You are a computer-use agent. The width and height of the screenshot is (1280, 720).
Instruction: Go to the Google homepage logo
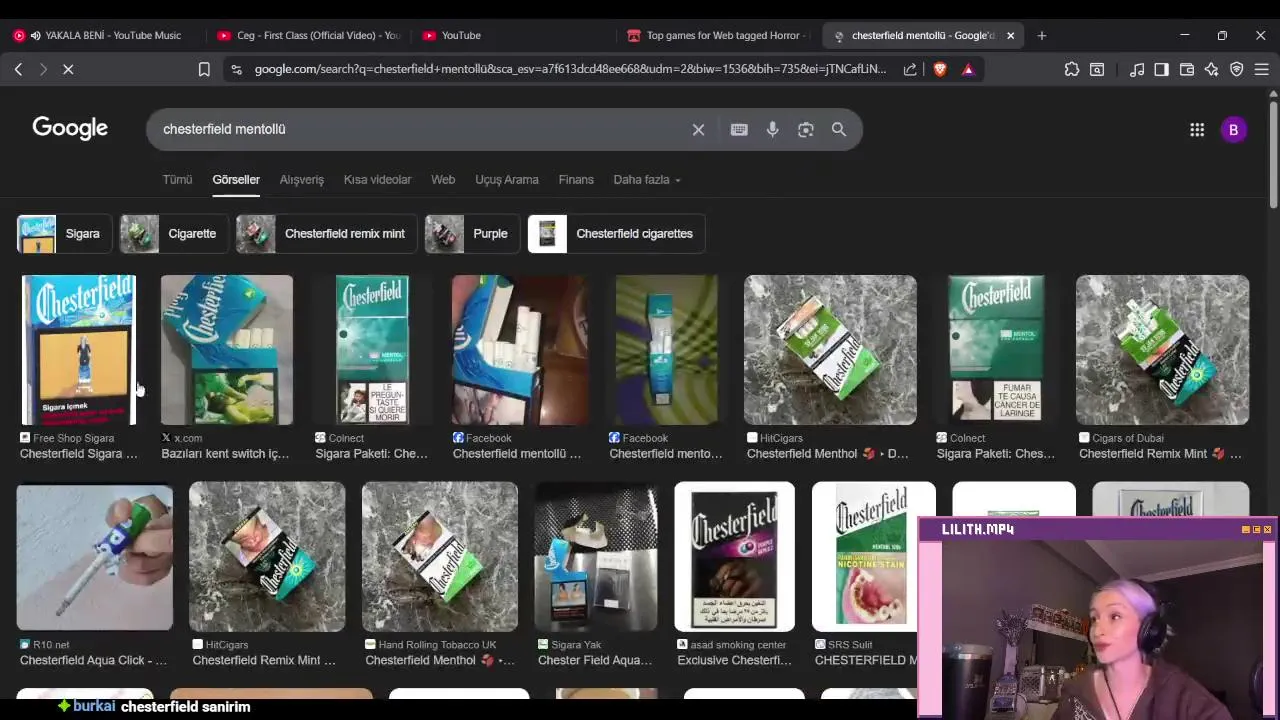tap(70, 128)
